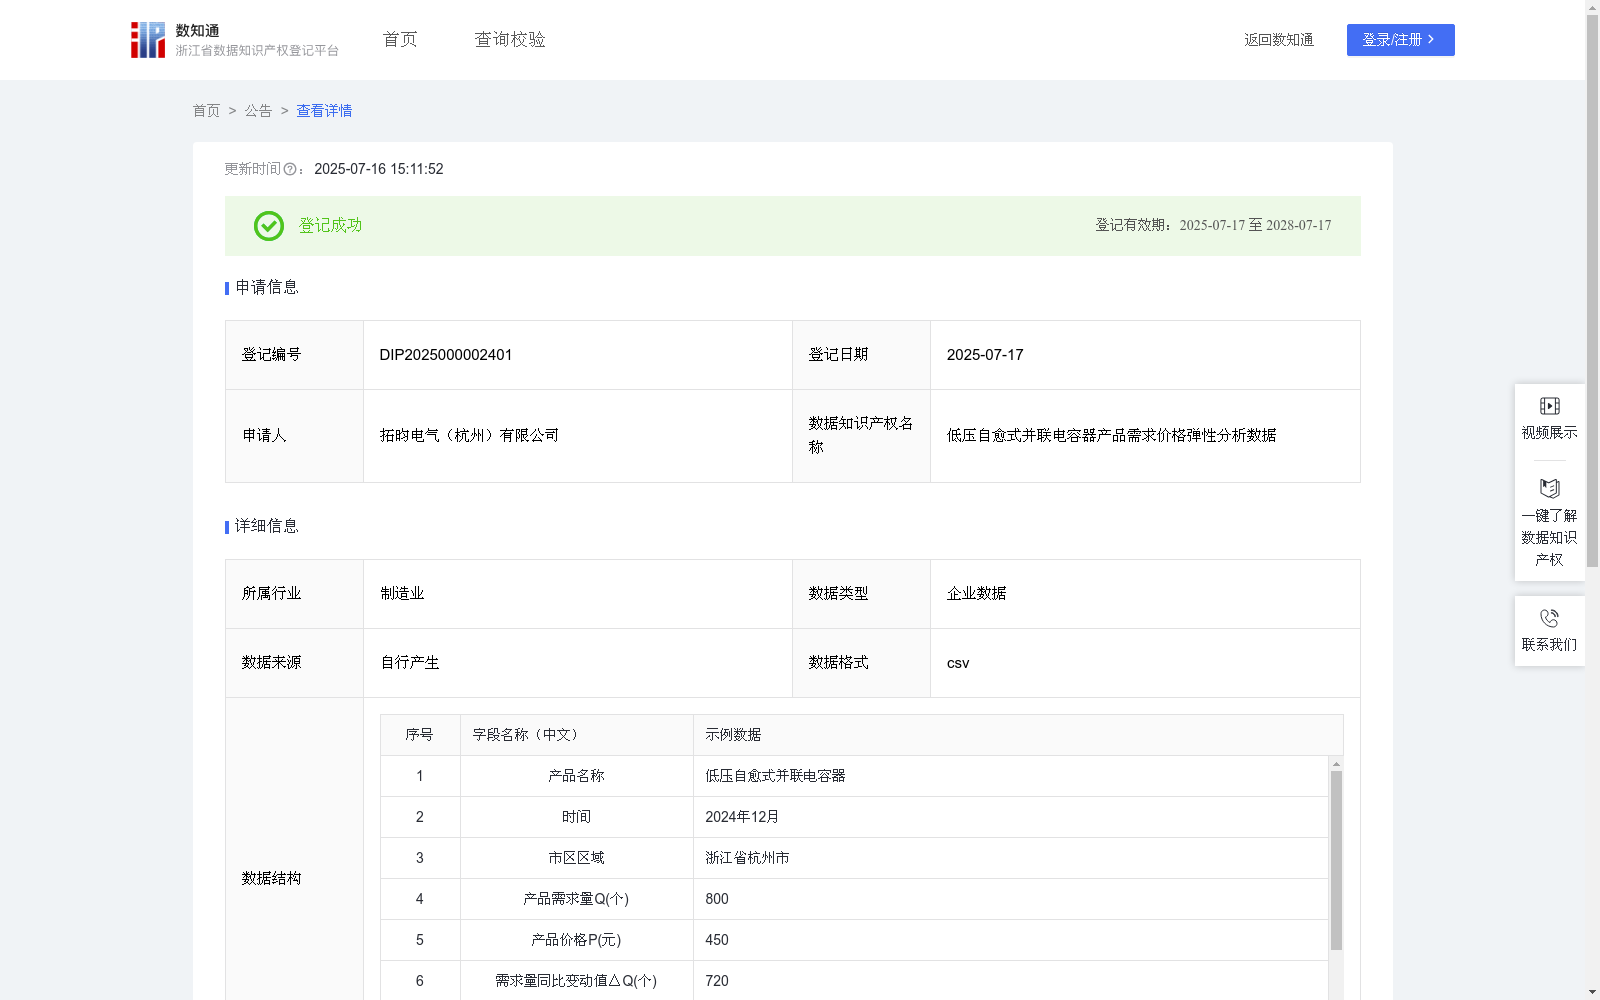This screenshot has width=1600, height=1000.
Task: Open 查询校验 navigation item
Action: 510,39
